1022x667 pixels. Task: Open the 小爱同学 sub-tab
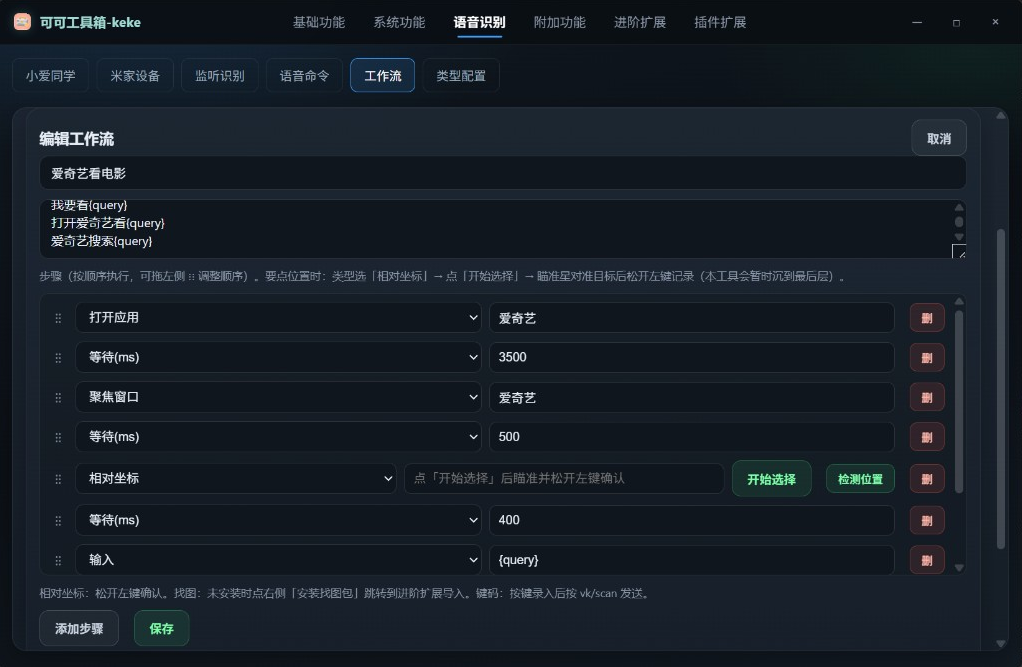point(50,76)
